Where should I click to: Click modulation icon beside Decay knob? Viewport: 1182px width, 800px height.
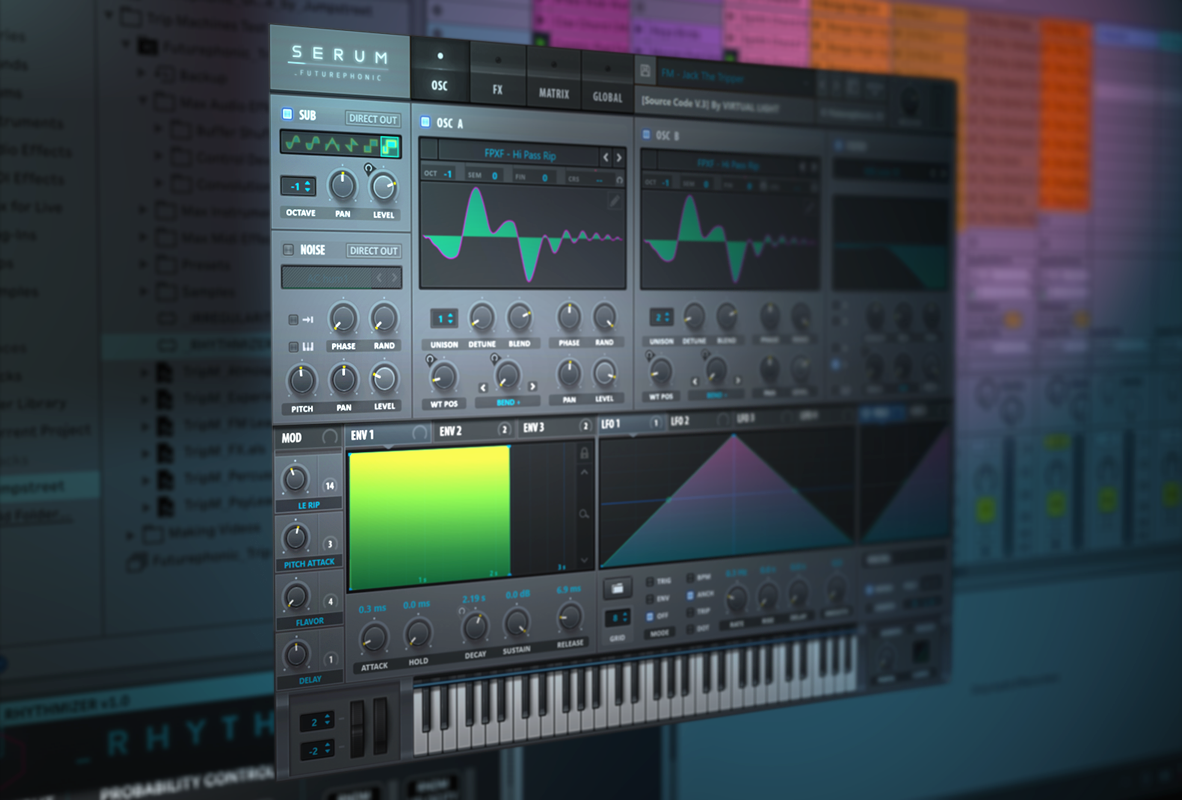pyautogui.click(x=462, y=610)
